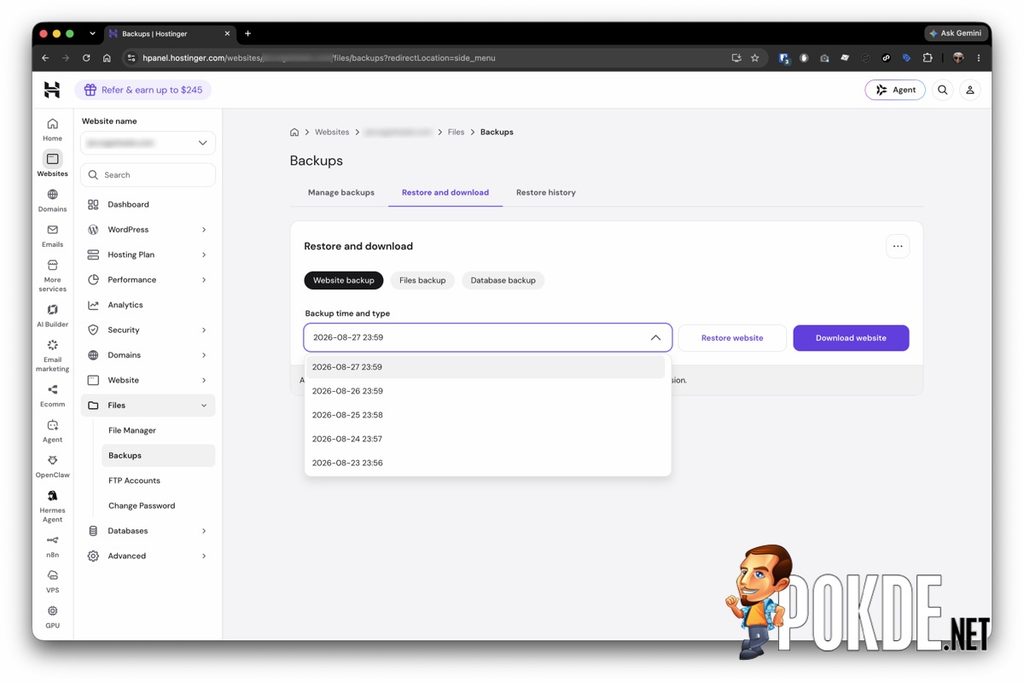Click the search magnifier in top bar
This screenshot has height=683, width=1024.
pos(942,90)
